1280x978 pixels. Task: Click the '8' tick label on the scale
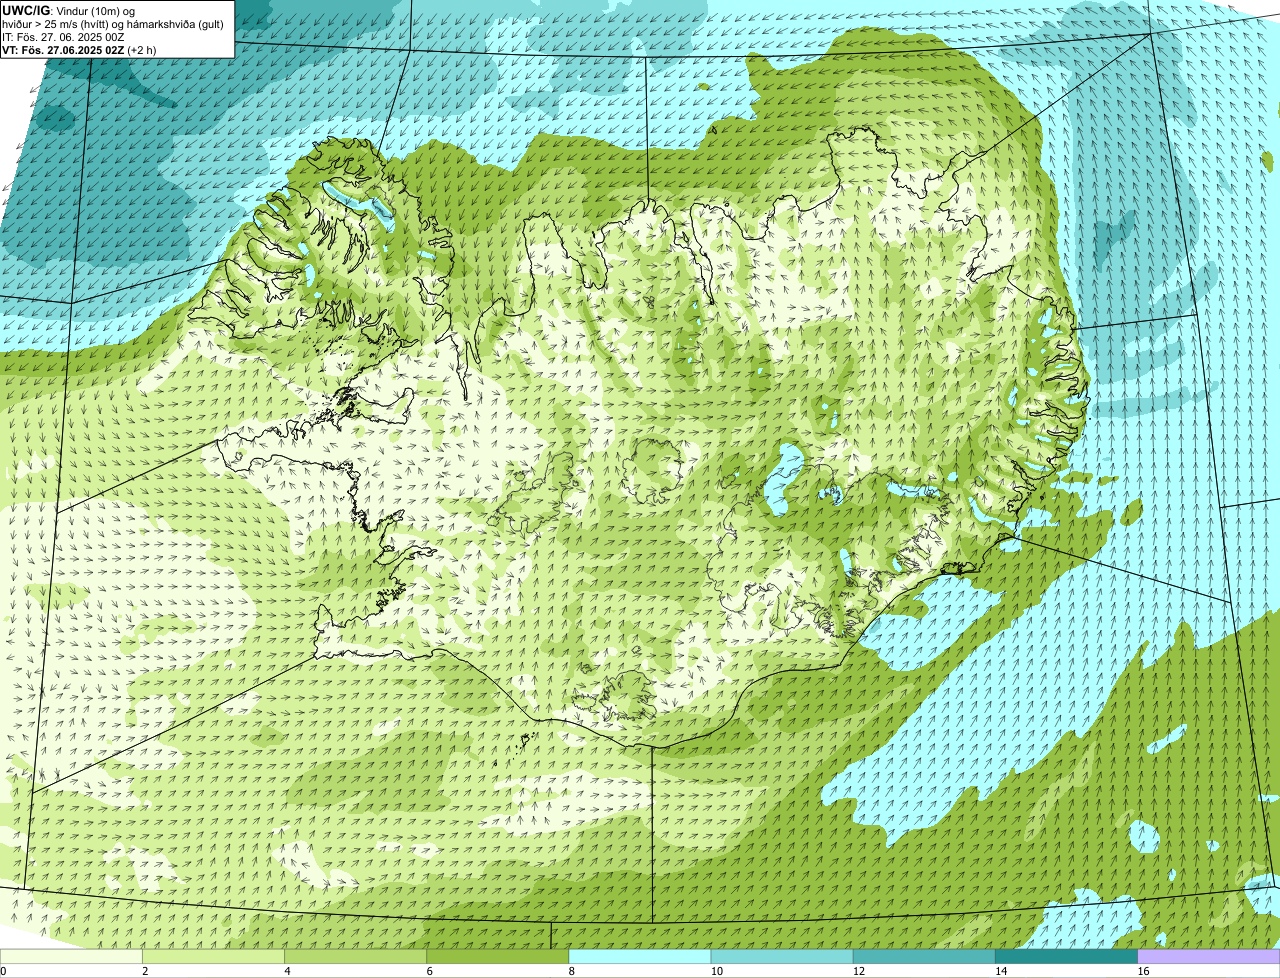(x=571, y=971)
